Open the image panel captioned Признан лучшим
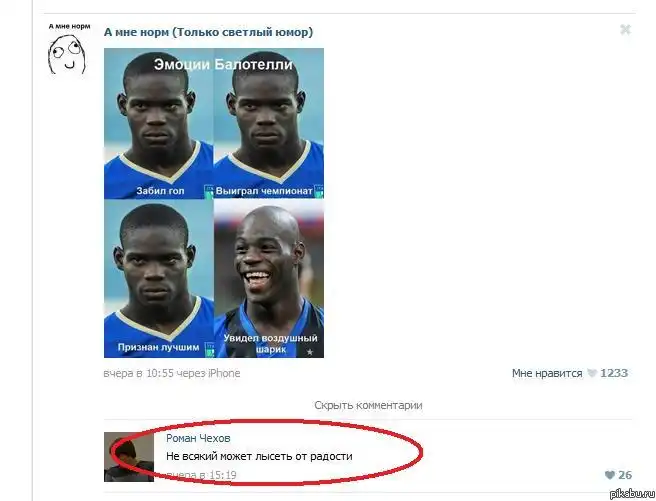 pyautogui.click(x=159, y=279)
